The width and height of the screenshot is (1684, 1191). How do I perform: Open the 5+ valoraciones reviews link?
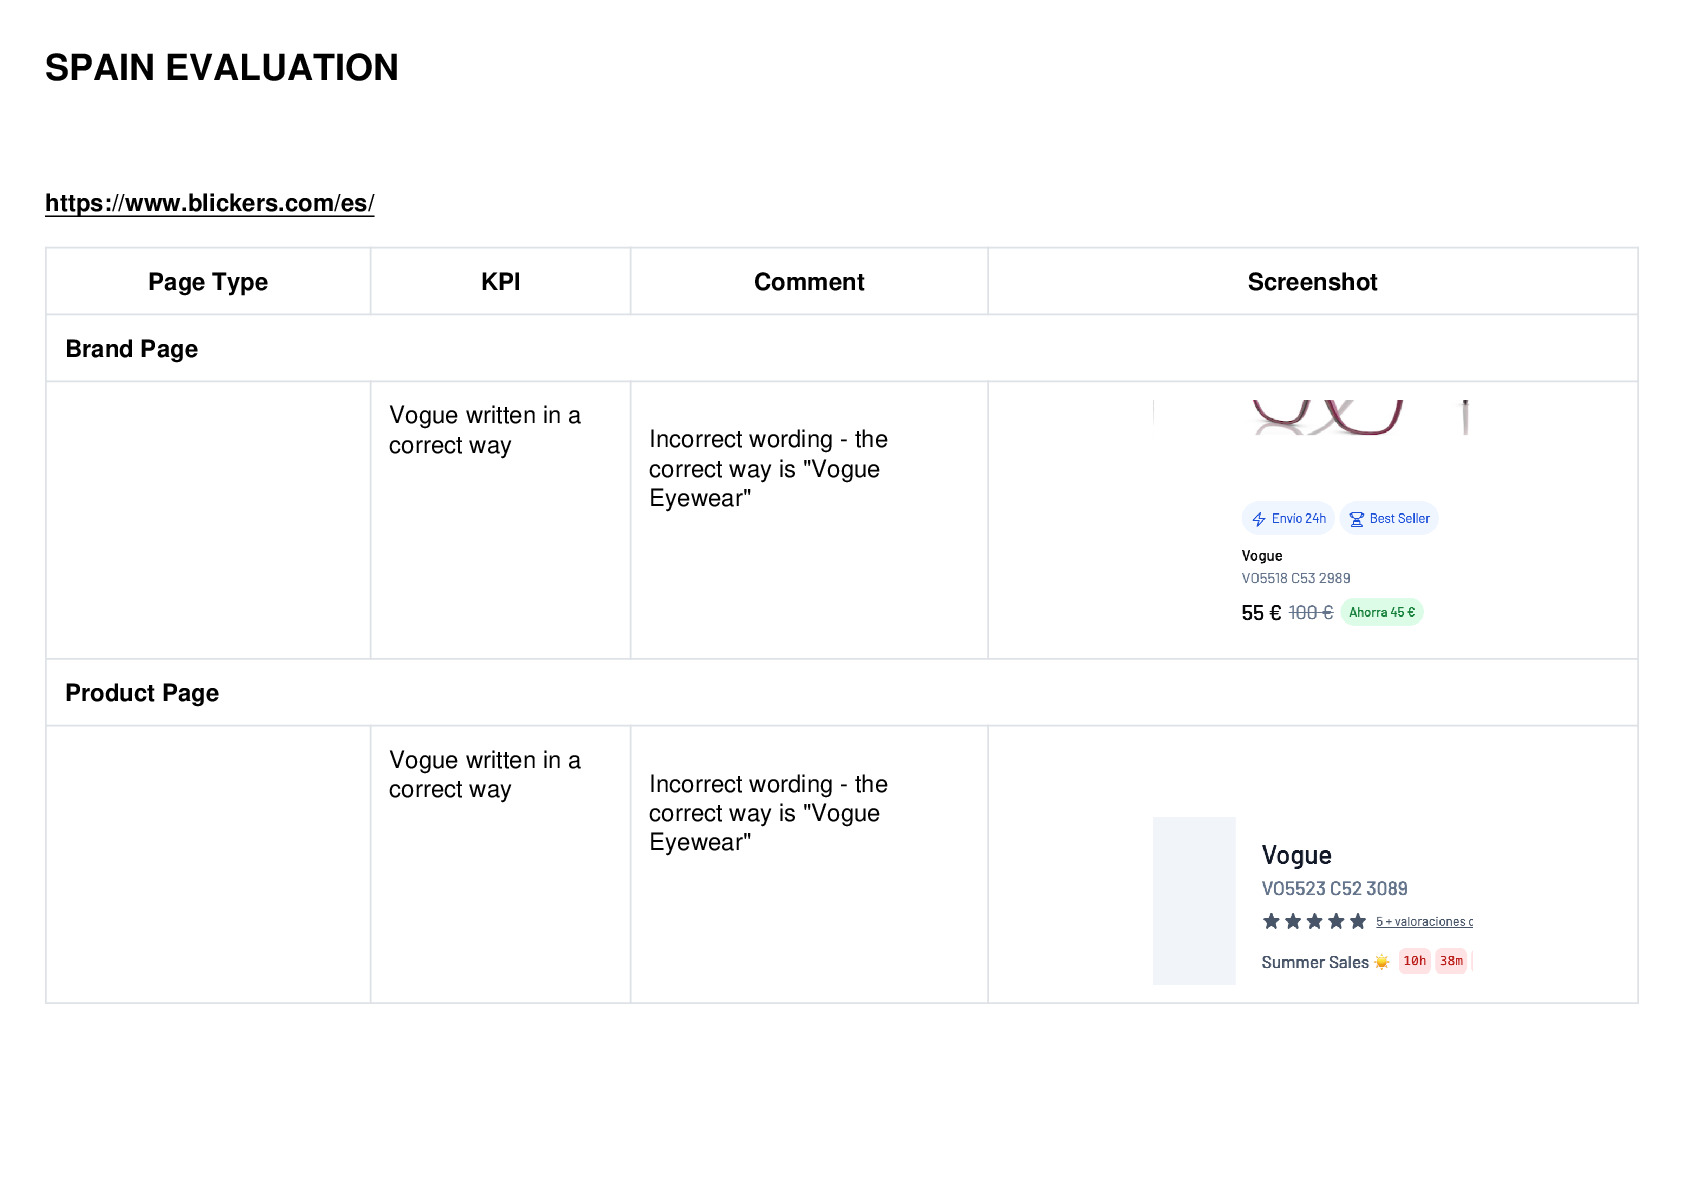(1424, 922)
